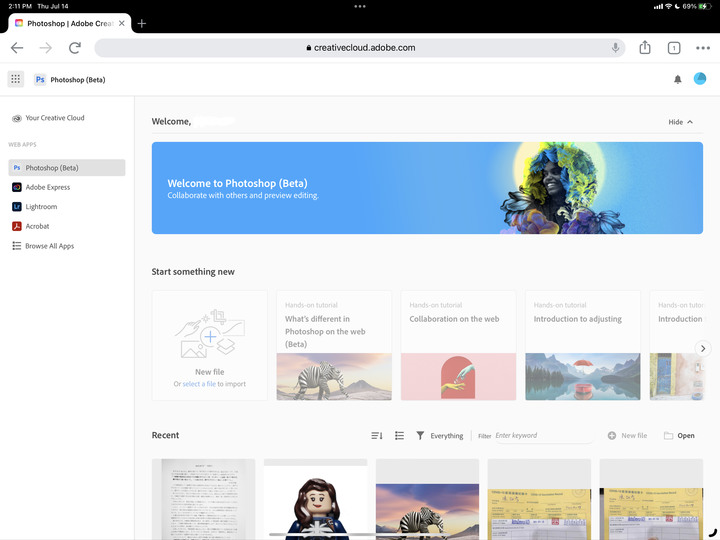Click the filter funnel icon
Viewport: 720px width, 540px height.
click(x=420, y=435)
